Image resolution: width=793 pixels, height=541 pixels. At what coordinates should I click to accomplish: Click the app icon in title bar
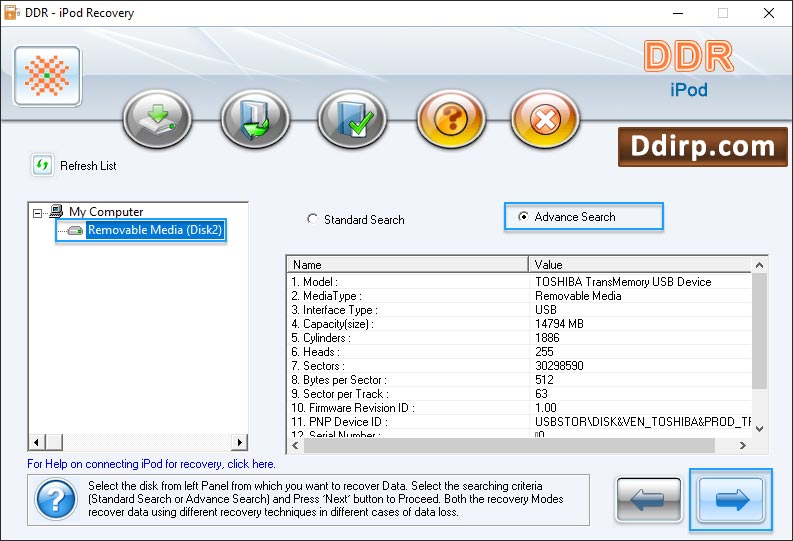tap(11, 12)
